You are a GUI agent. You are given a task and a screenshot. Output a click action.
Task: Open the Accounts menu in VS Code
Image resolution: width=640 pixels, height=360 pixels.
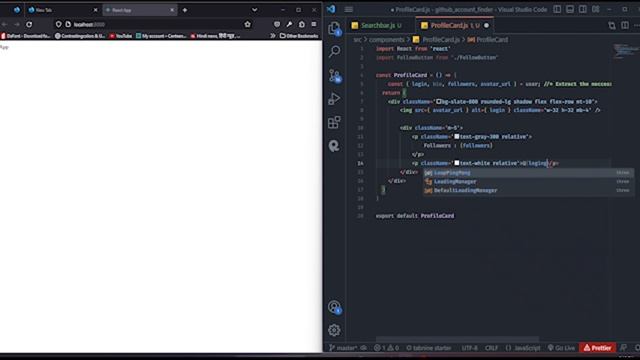tap(335, 307)
